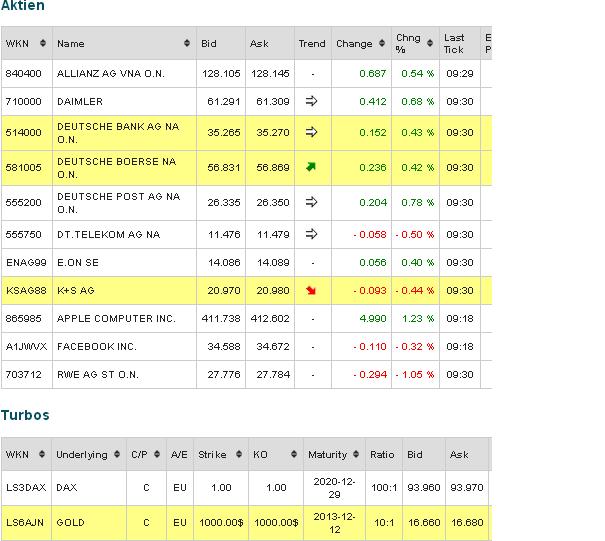Image resolution: width=605 pixels, height=541 pixels.
Task: Sort Aktien table by Change sort arrows
Action: point(382,43)
